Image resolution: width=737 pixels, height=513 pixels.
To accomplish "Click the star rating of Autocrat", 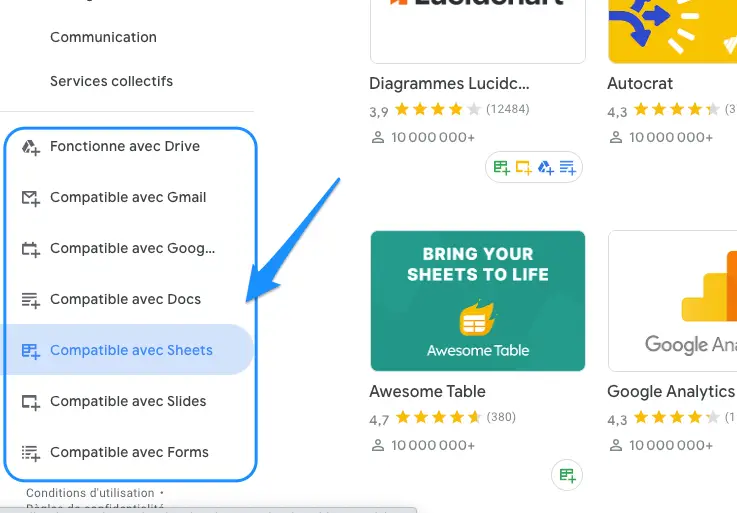I will coord(677,110).
